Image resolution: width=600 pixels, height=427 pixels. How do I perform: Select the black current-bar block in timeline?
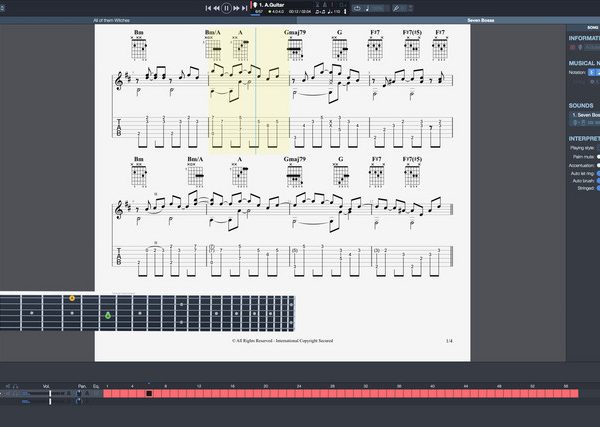pos(149,393)
